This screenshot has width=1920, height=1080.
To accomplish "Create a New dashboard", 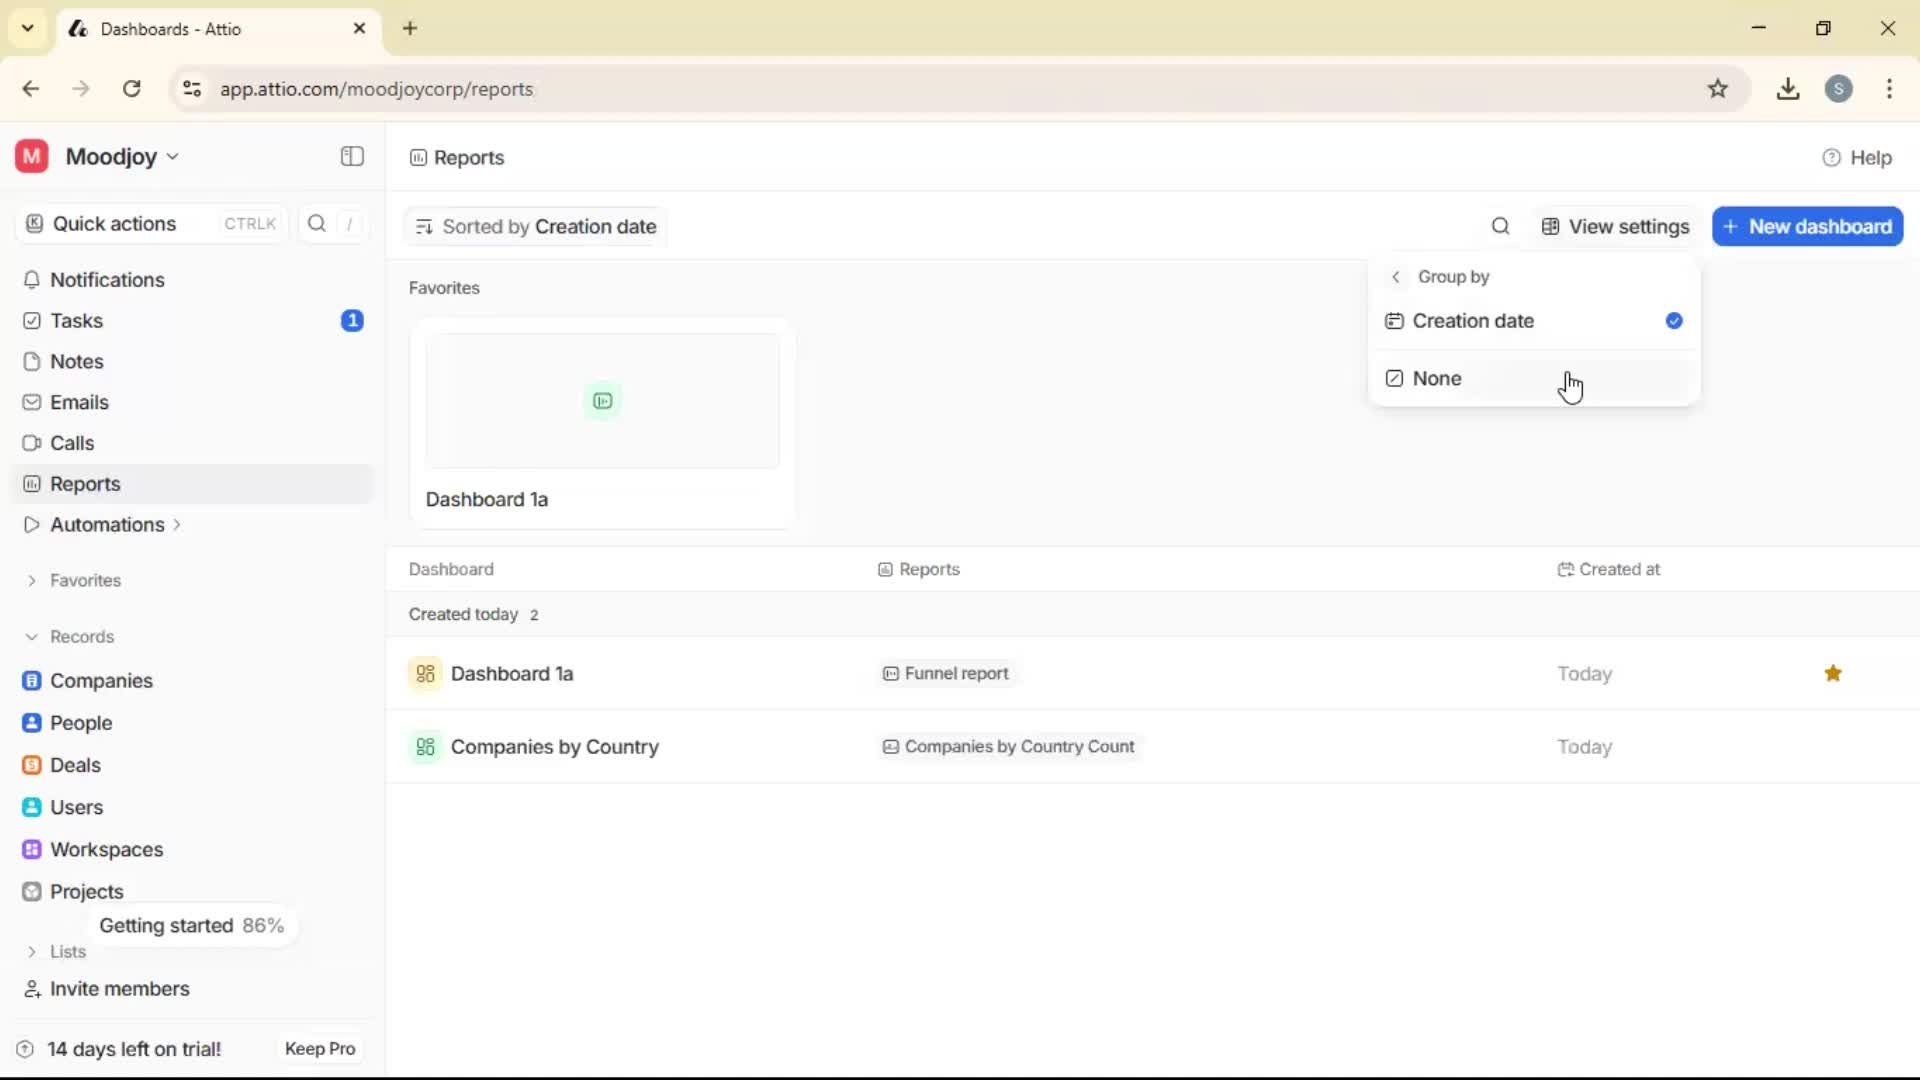I will (1807, 226).
